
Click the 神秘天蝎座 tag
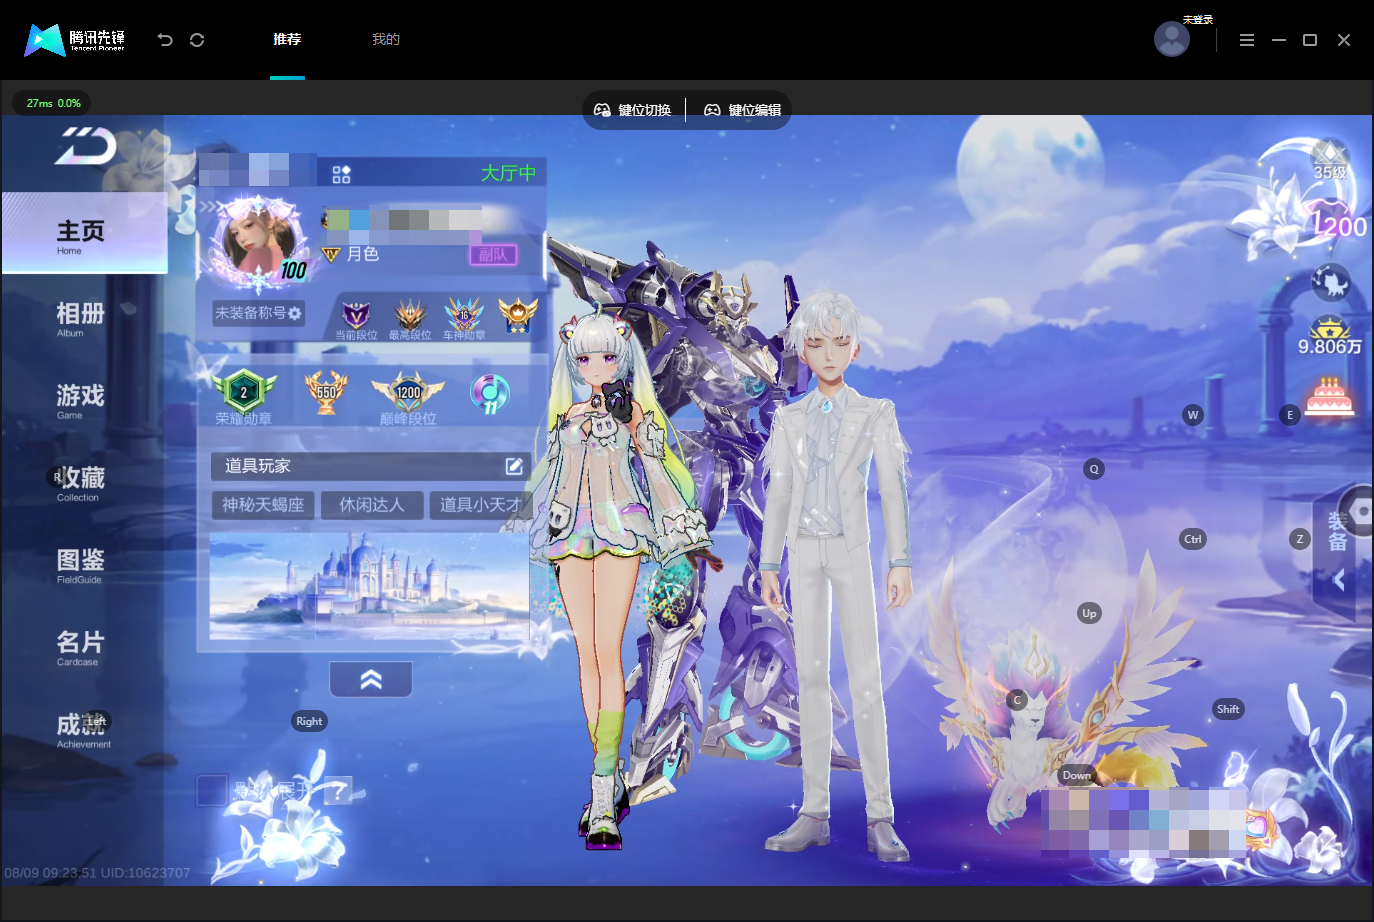click(x=263, y=505)
